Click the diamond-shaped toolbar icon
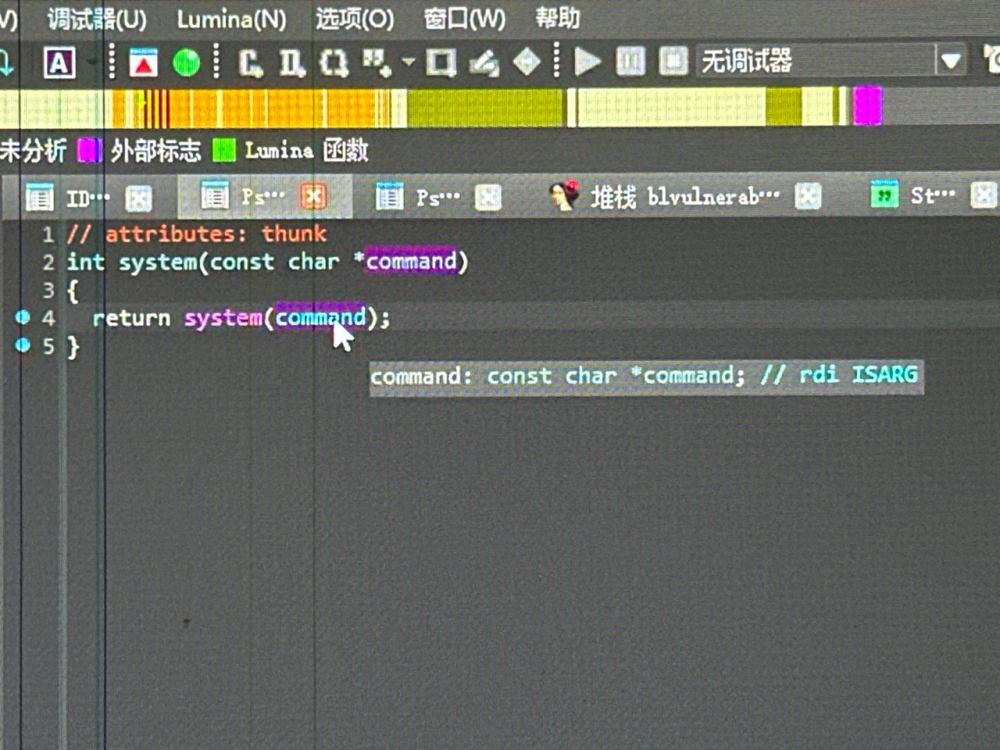 click(526, 63)
